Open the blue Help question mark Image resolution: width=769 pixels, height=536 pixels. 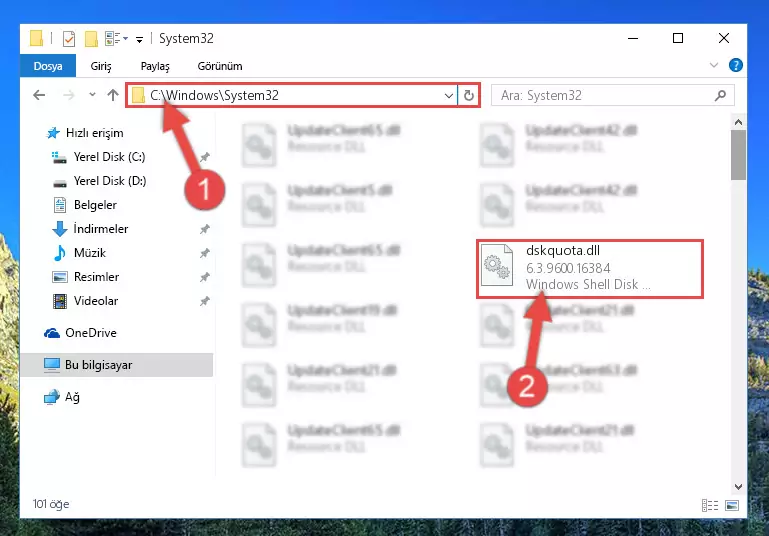click(x=735, y=65)
